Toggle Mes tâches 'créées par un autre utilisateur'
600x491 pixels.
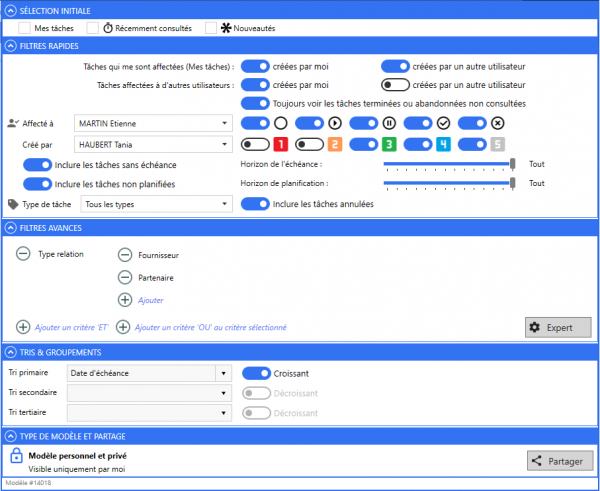[395, 66]
